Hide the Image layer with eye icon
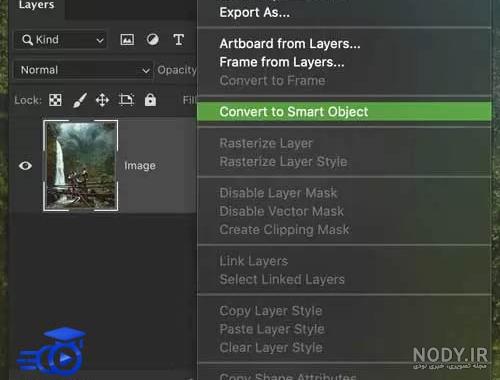 point(25,166)
